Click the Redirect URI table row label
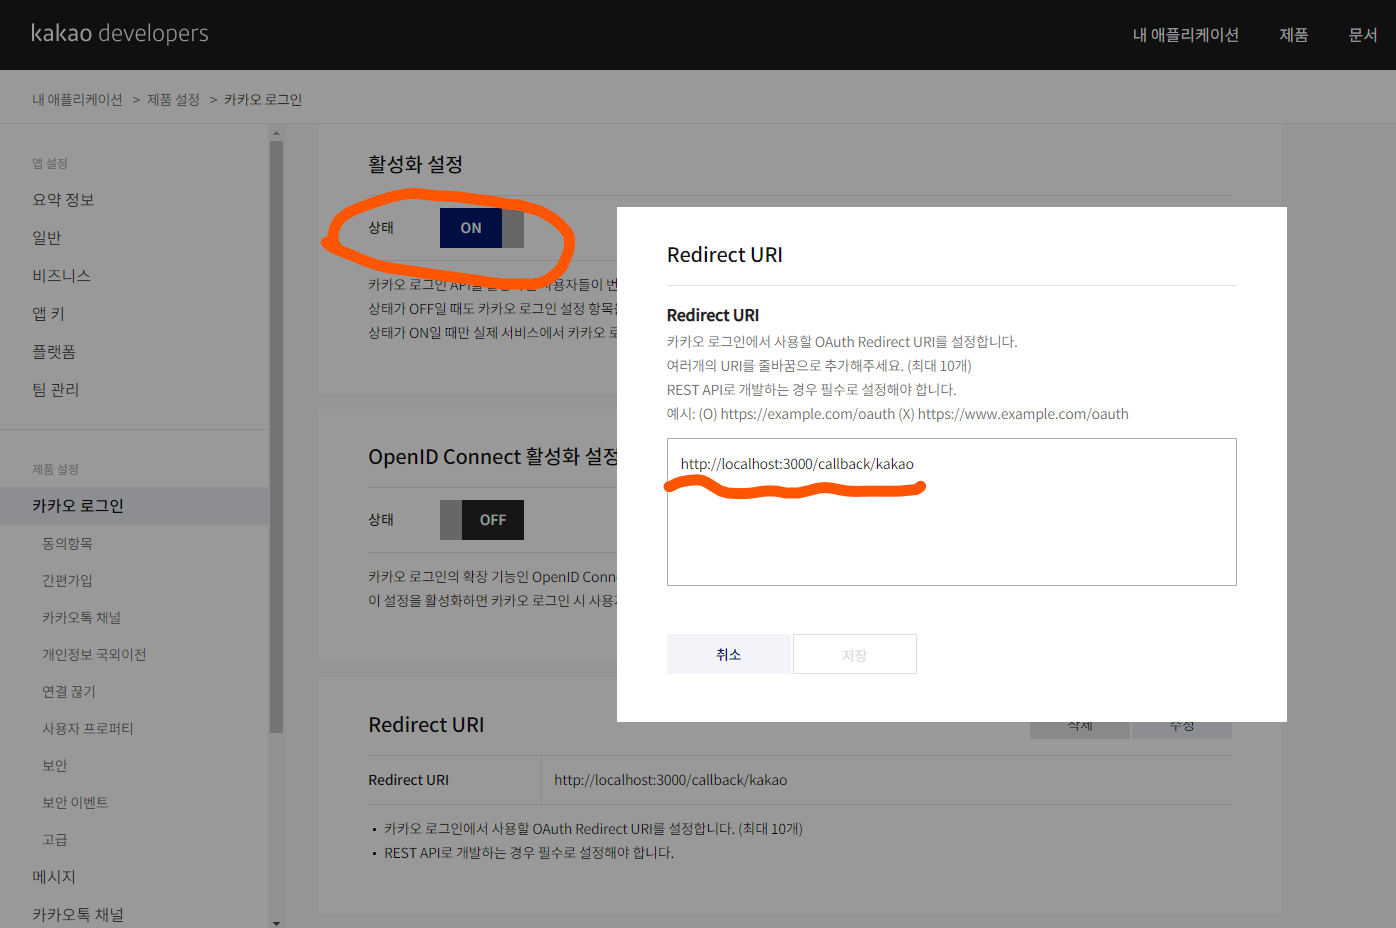 click(409, 780)
